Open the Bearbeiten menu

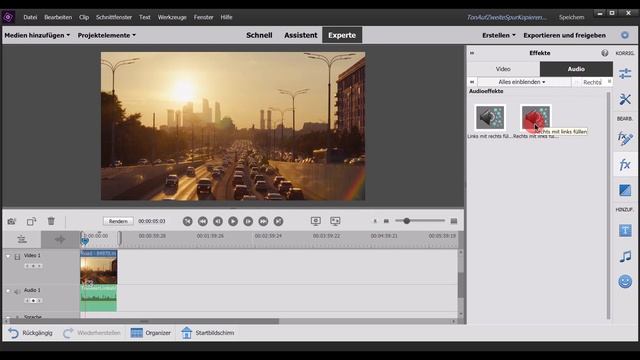(58, 17)
